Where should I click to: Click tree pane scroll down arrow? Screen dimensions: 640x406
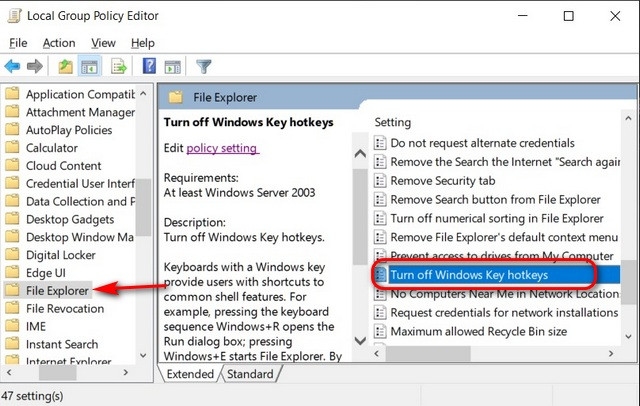tap(143, 355)
